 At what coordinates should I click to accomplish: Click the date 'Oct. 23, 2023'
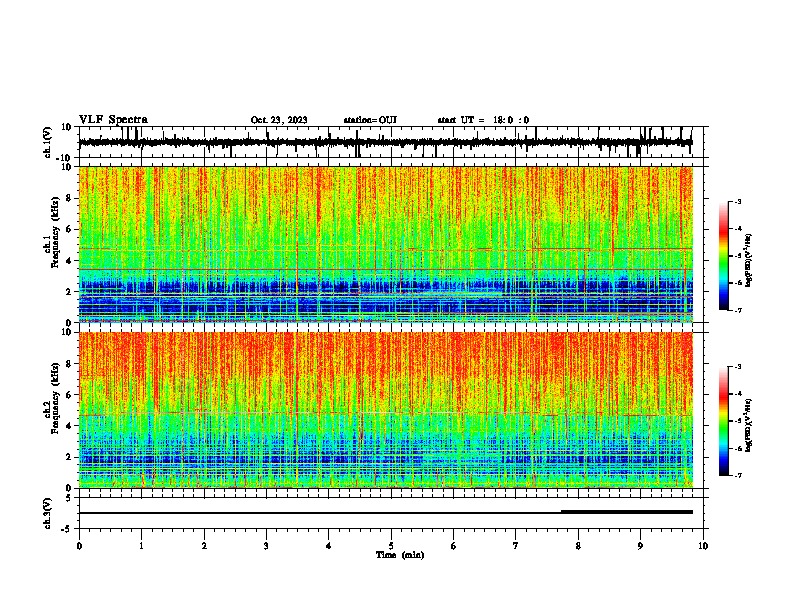tap(279, 120)
